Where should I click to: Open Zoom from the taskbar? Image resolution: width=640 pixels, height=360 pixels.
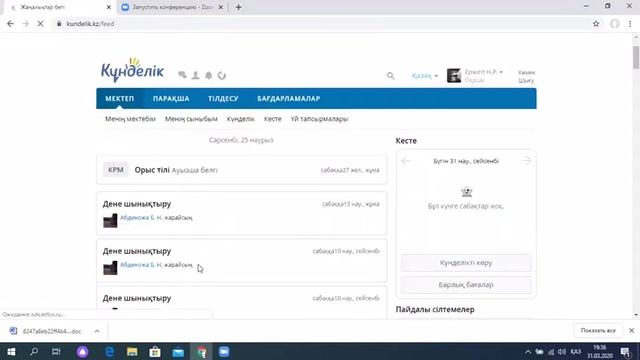tap(224, 351)
